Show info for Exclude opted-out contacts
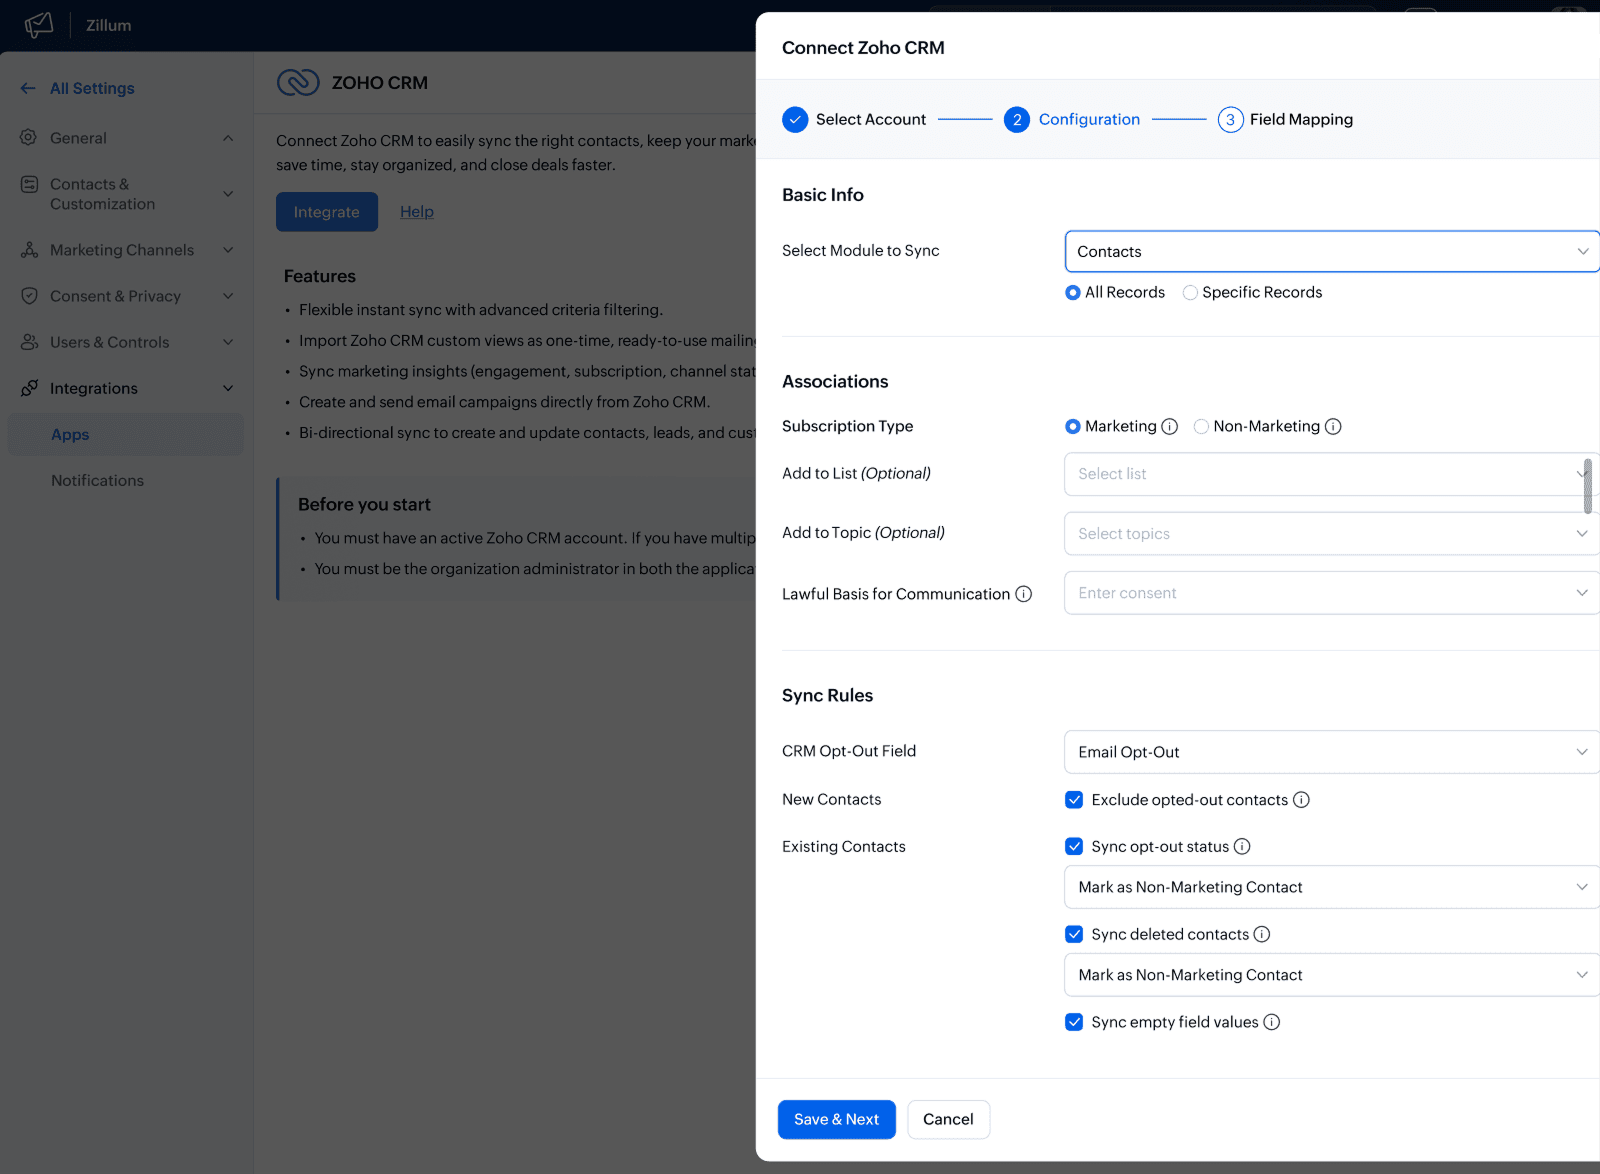1600x1174 pixels. tap(1301, 800)
